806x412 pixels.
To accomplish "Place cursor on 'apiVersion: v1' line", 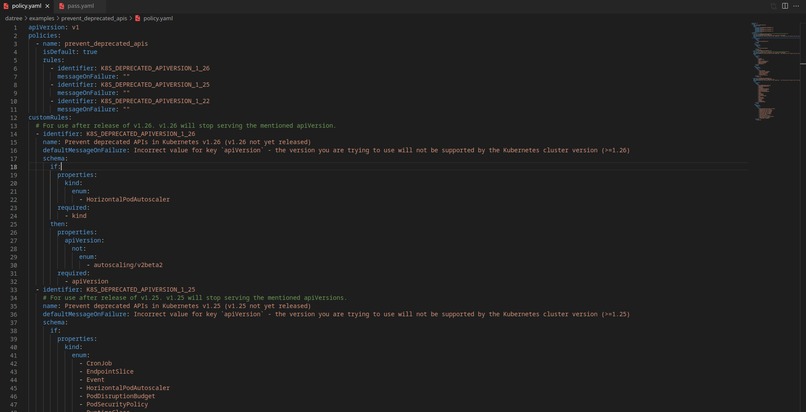I will click(53, 27).
